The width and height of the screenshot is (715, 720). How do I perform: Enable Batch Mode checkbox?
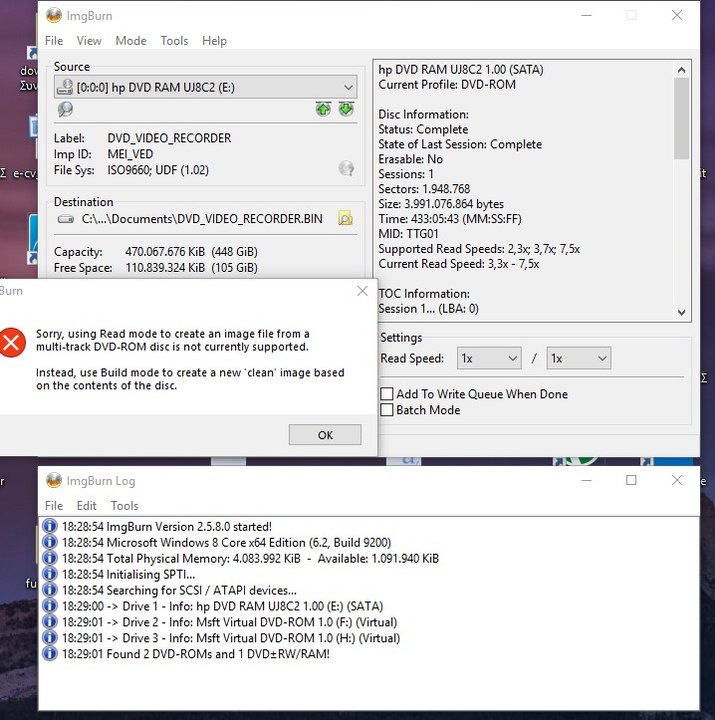point(387,410)
